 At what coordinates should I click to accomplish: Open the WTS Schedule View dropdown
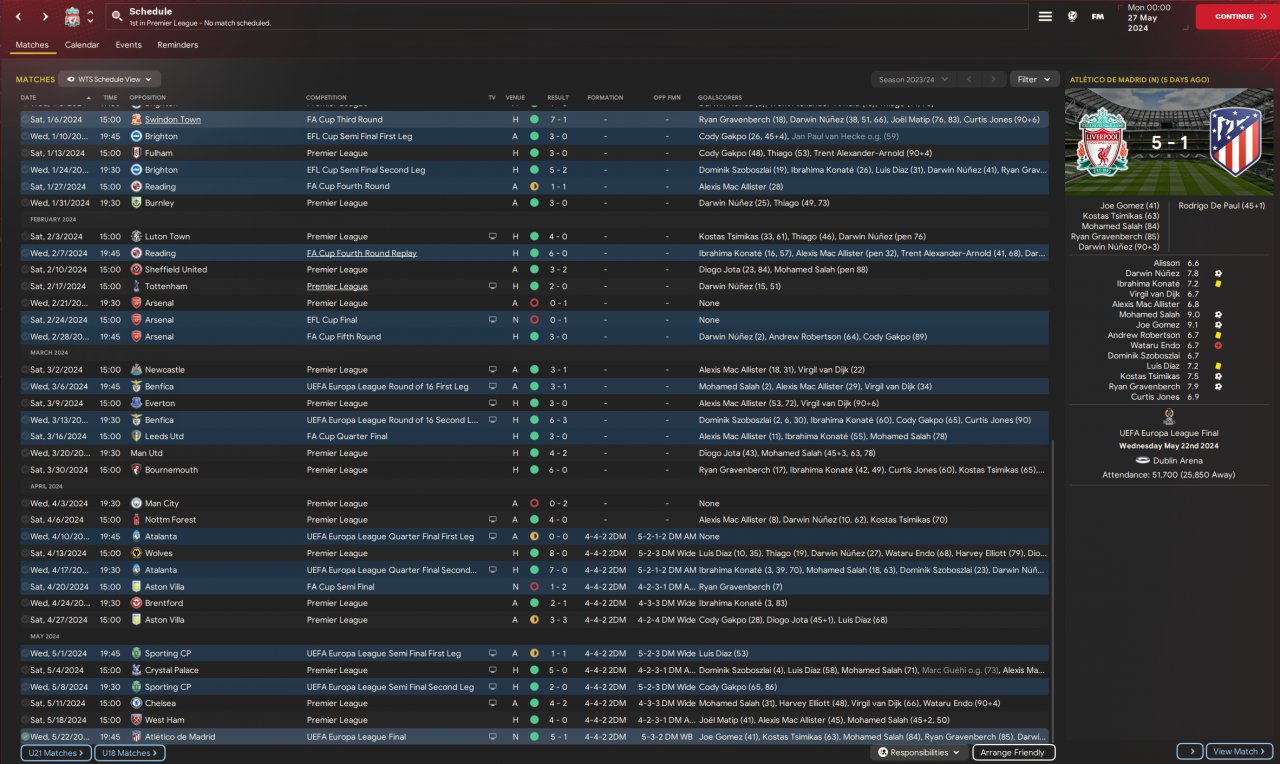[x=110, y=79]
